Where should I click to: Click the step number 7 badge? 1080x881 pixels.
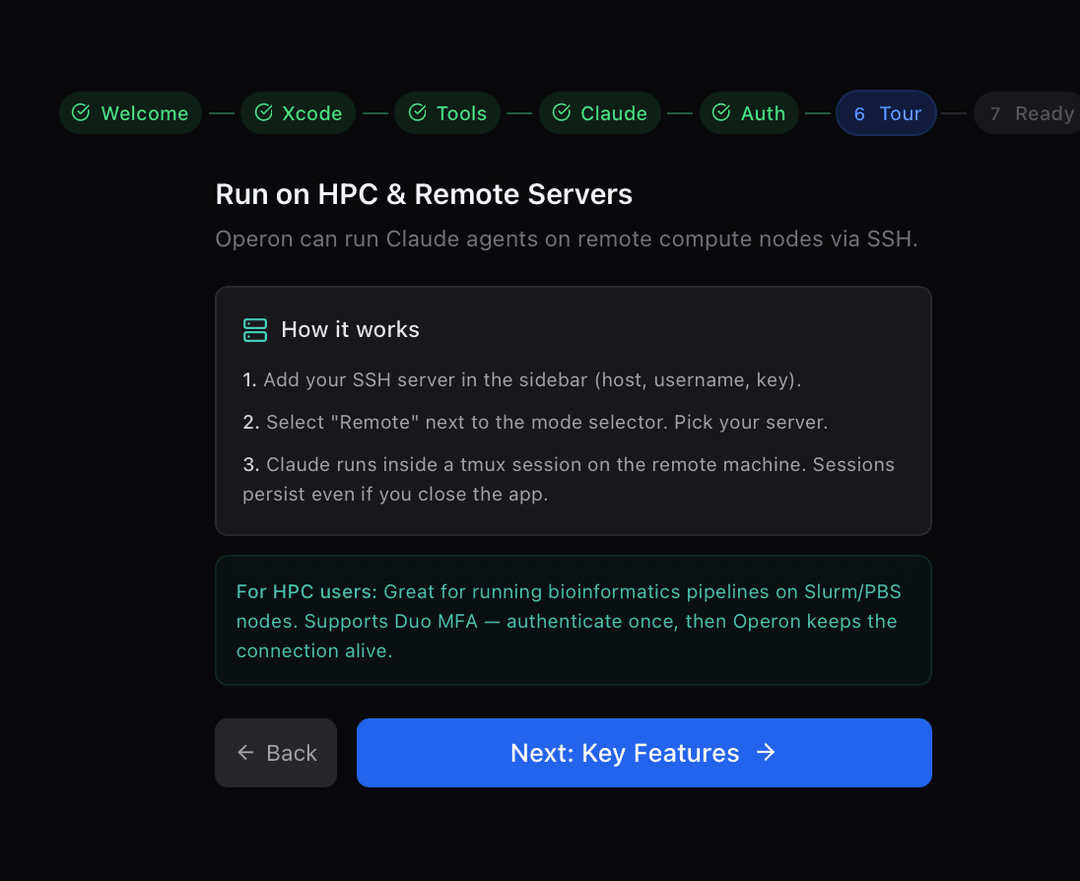coord(995,114)
